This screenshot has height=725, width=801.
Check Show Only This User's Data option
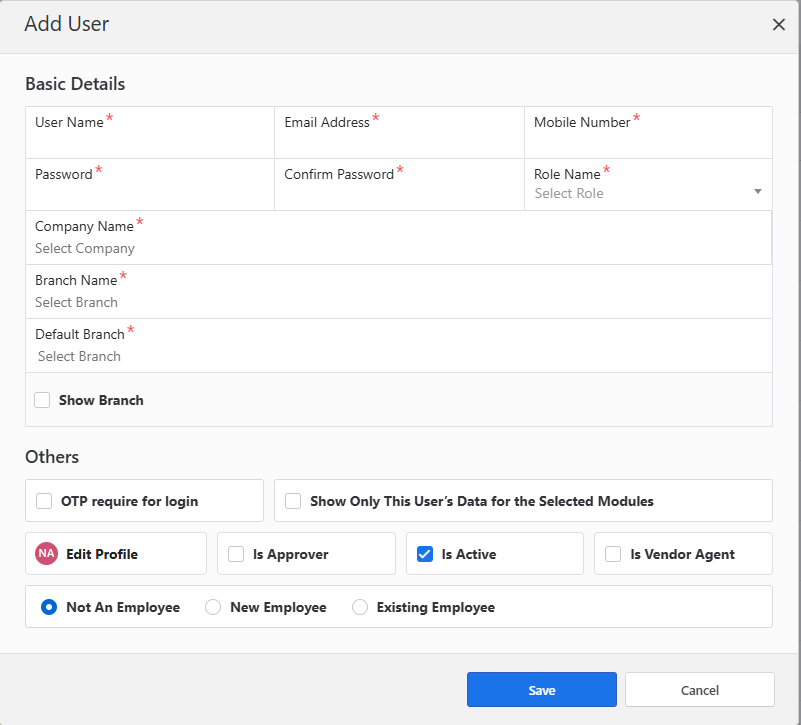point(293,501)
